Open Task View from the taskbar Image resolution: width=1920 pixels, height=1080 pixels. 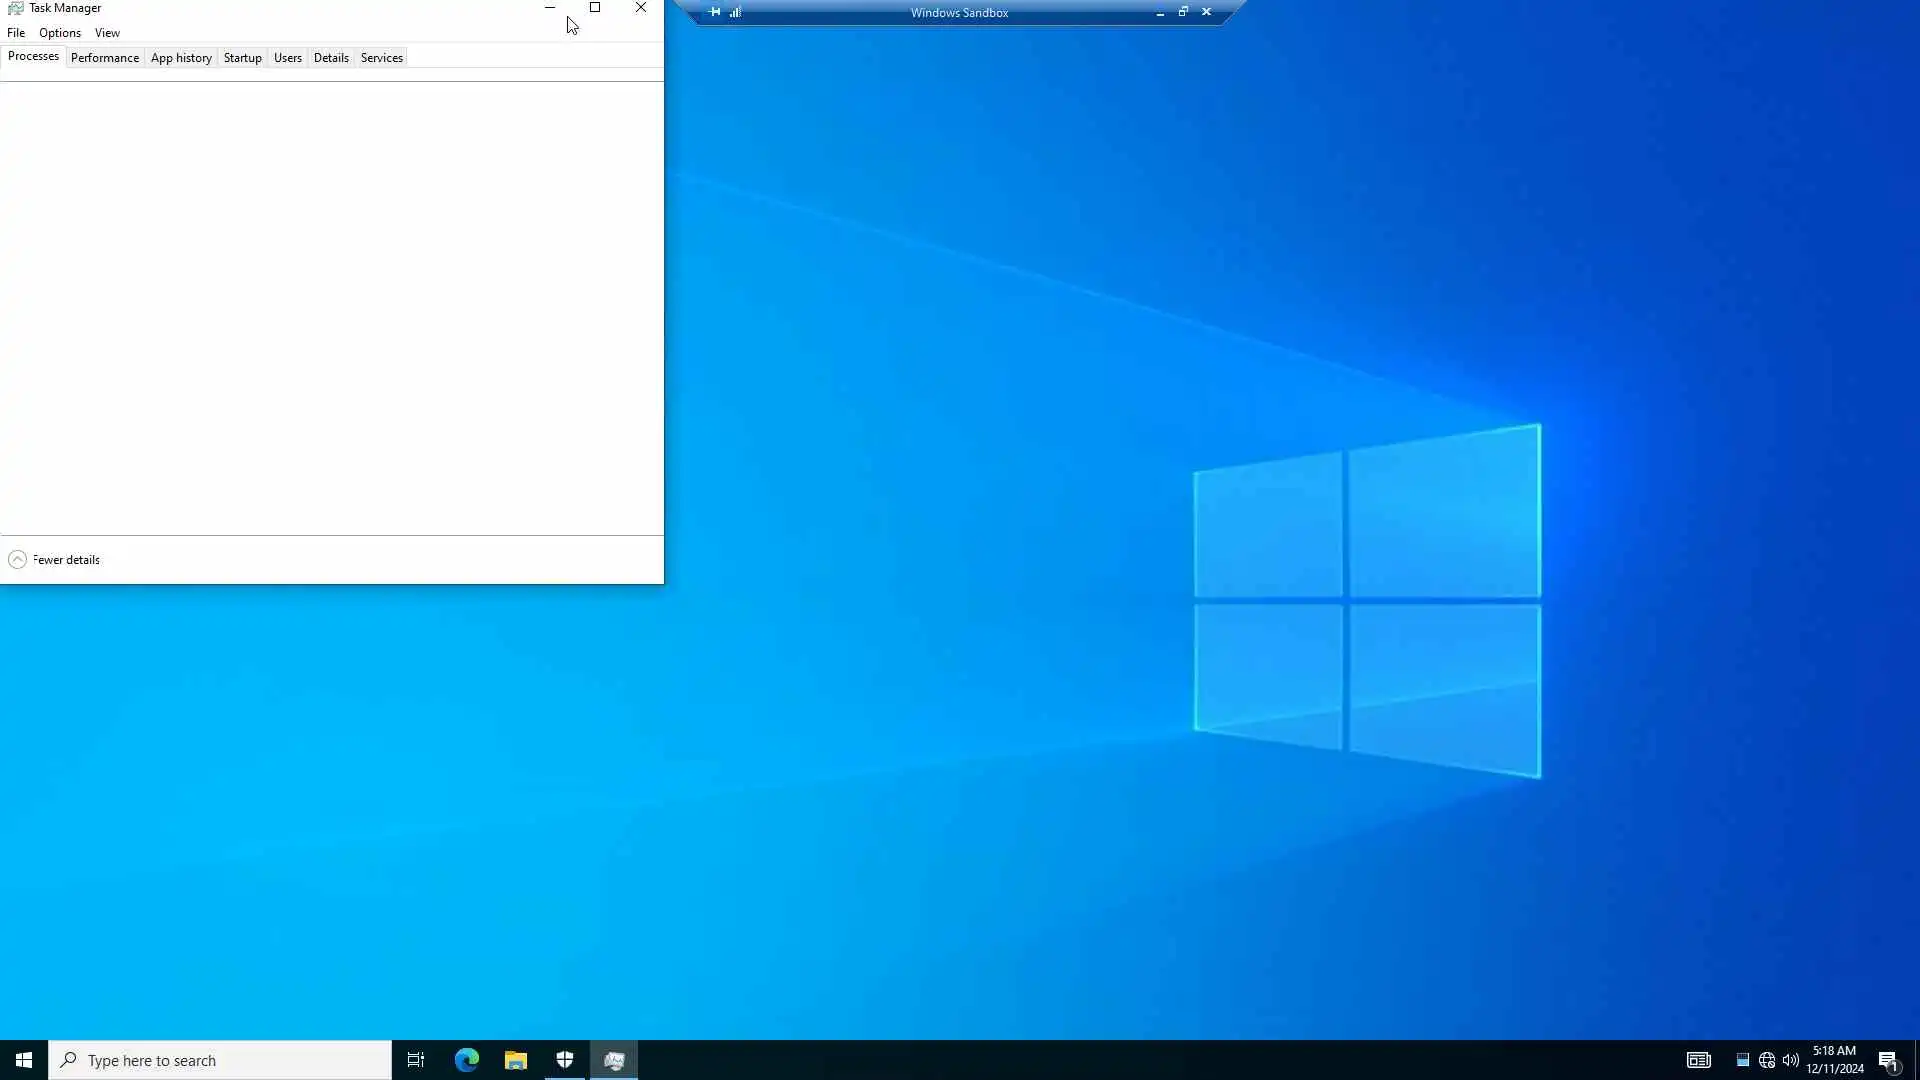tap(416, 1060)
